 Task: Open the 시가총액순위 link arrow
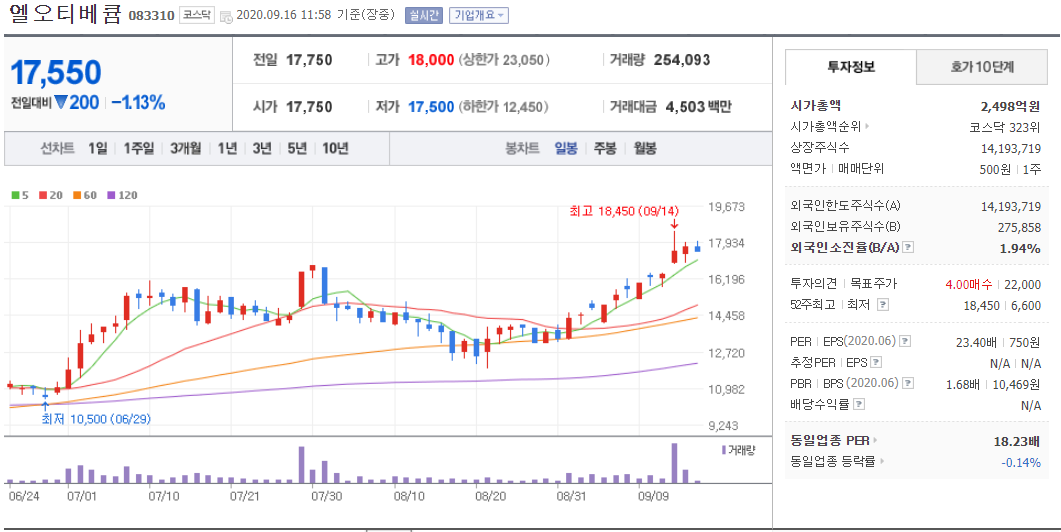coord(867,126)
